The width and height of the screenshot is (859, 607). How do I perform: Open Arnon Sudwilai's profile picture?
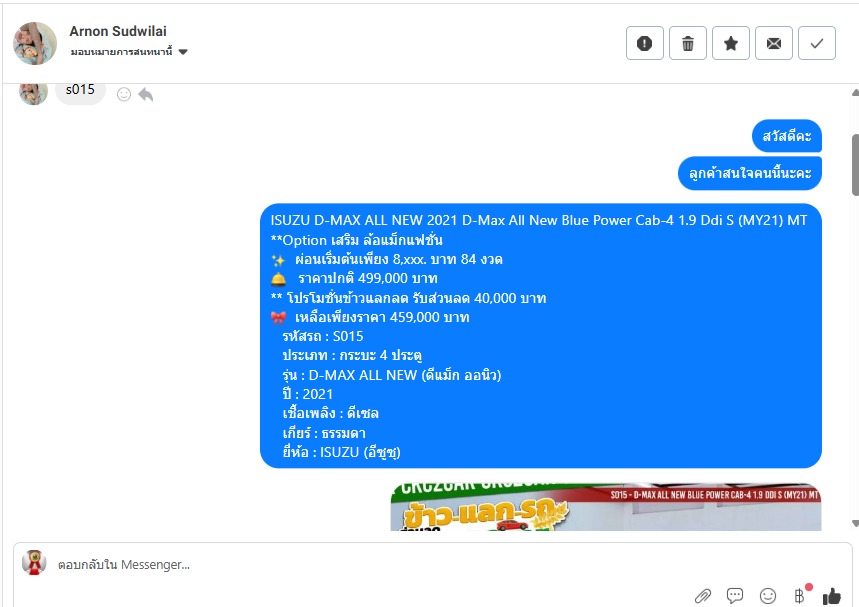[35, 43]
